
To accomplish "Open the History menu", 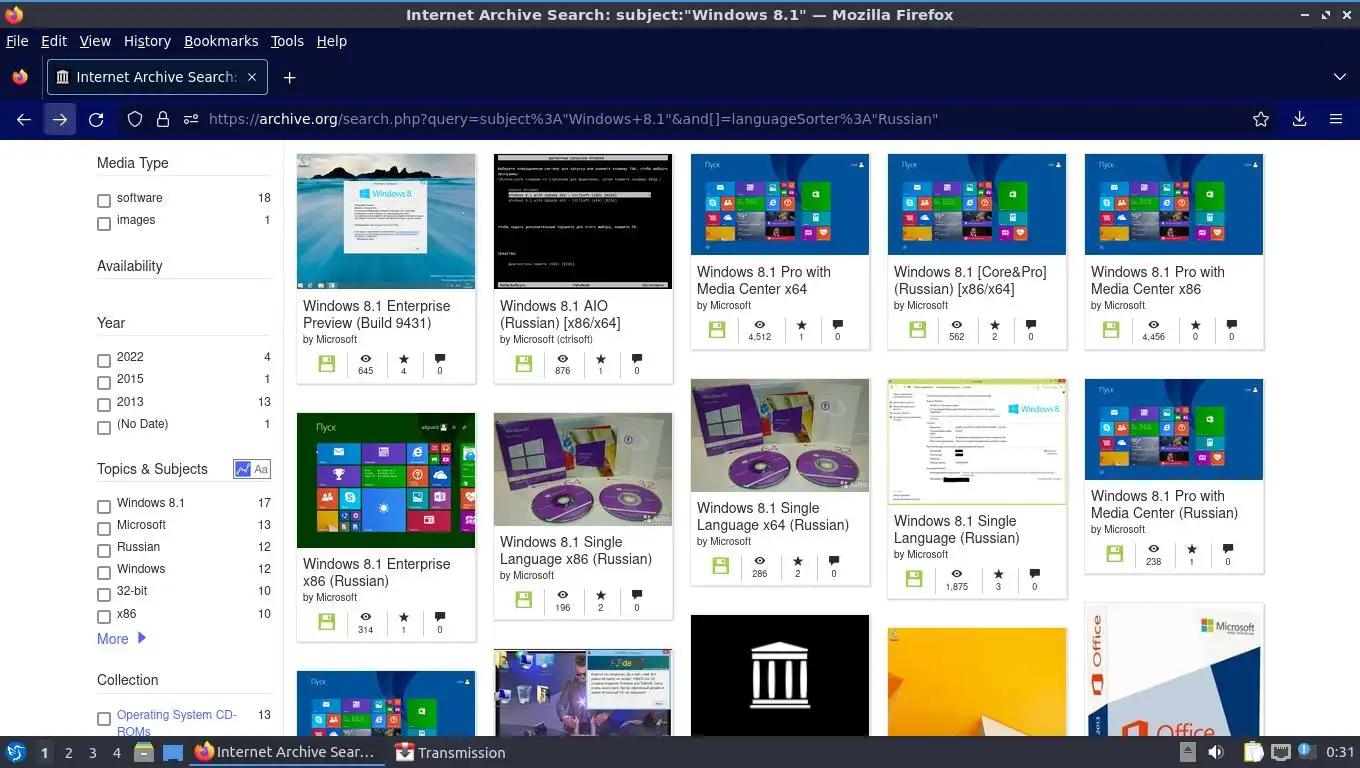I will (x=147, y=41).
